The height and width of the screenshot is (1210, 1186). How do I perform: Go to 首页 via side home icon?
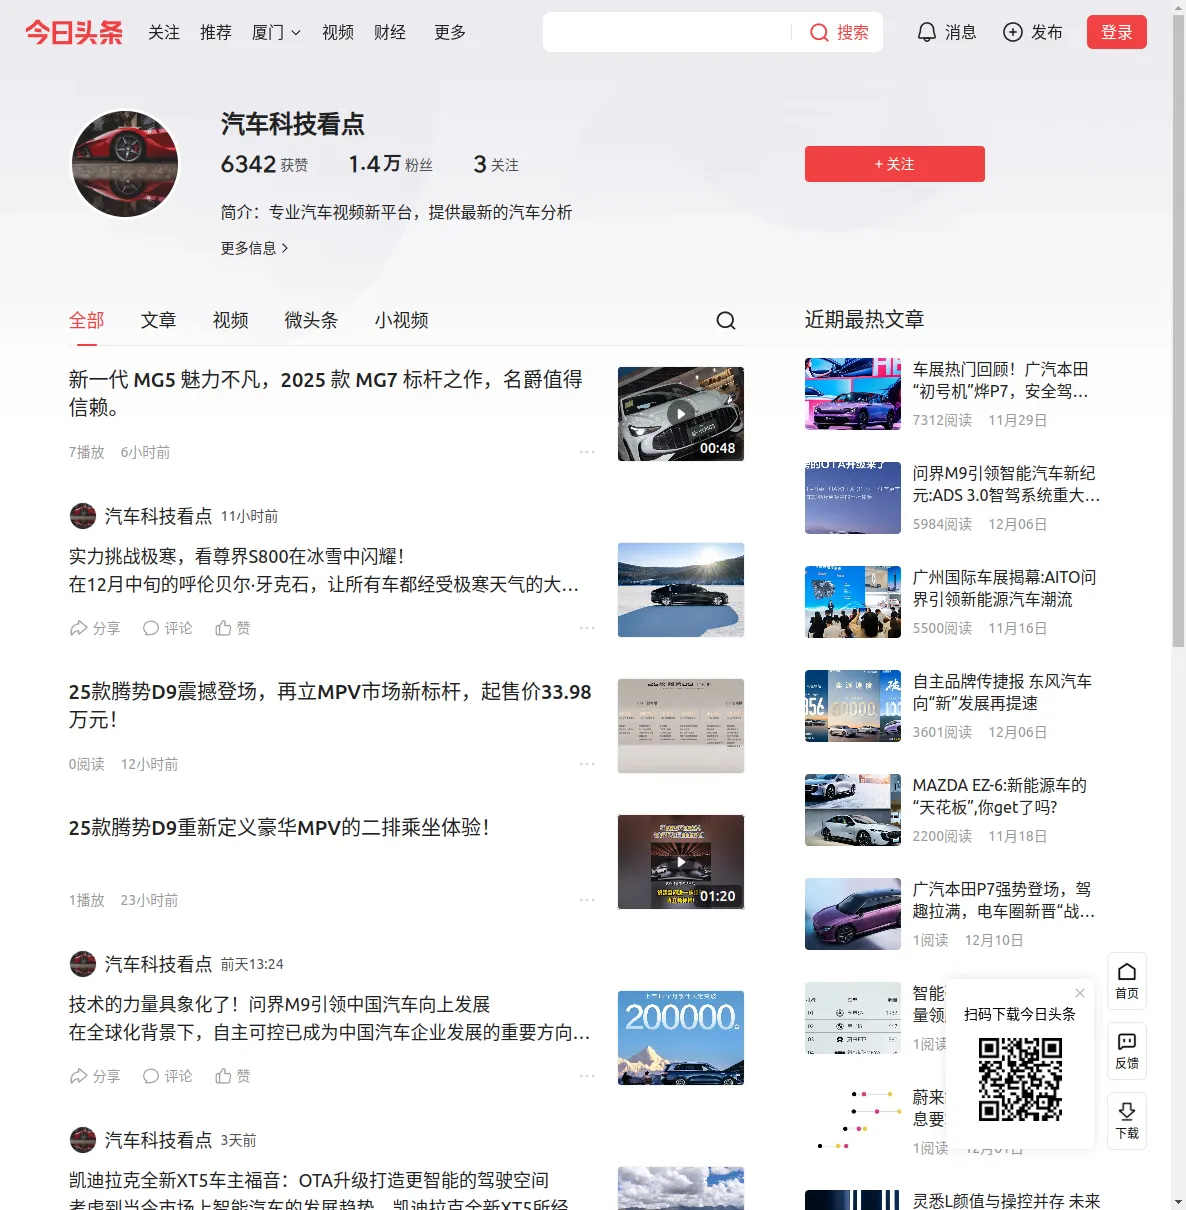(x=1127, y=981)
